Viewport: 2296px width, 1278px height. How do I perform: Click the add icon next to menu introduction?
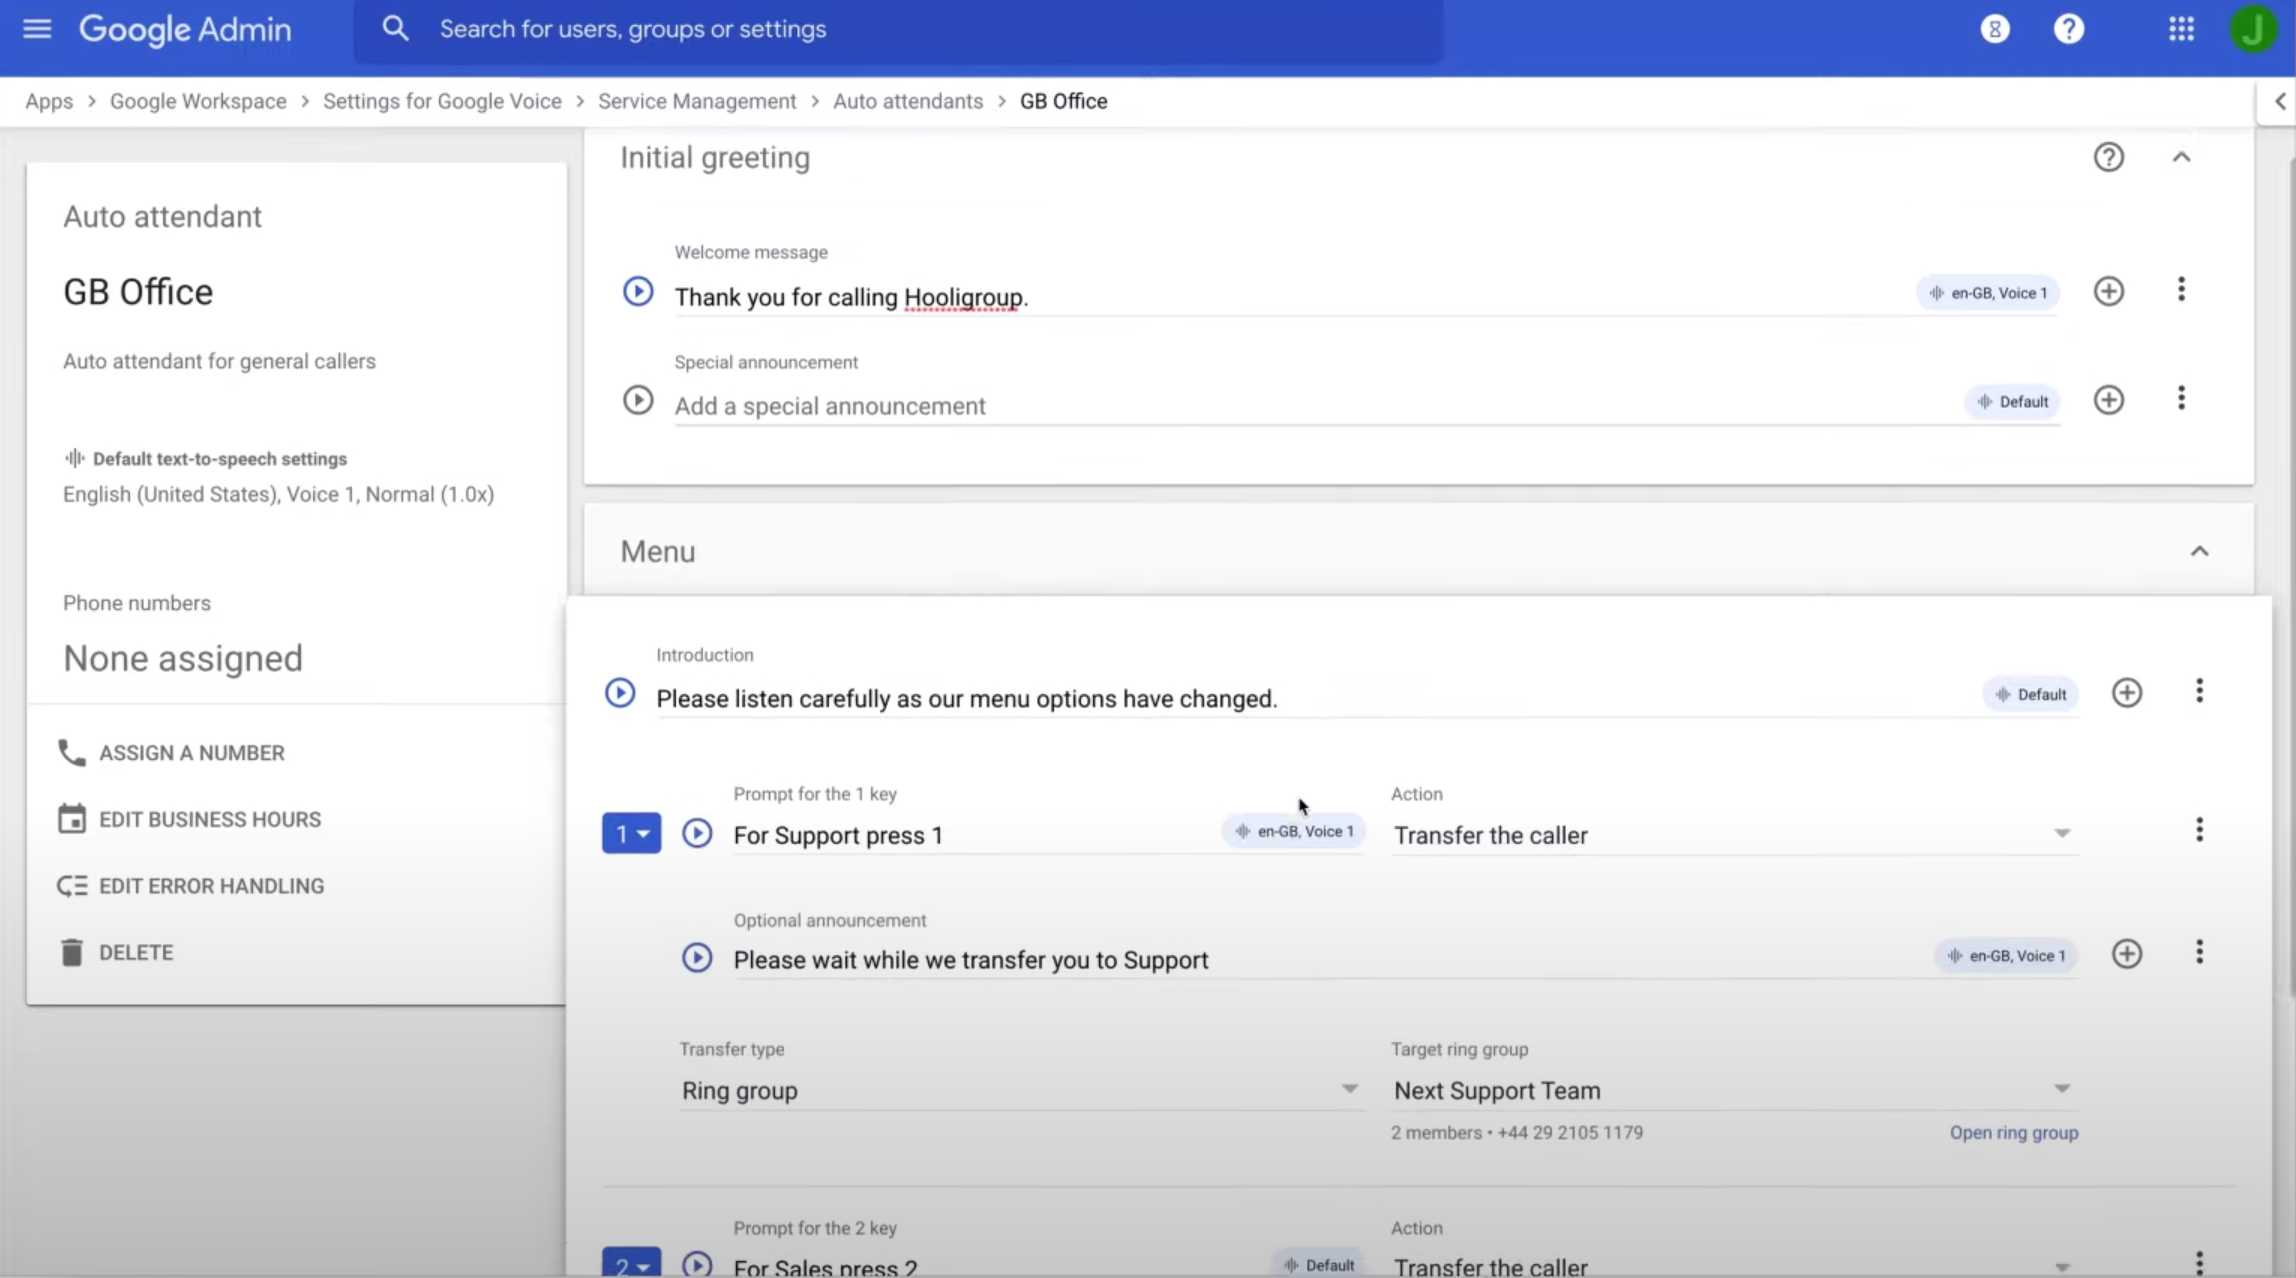click(x=2126, y=693)
